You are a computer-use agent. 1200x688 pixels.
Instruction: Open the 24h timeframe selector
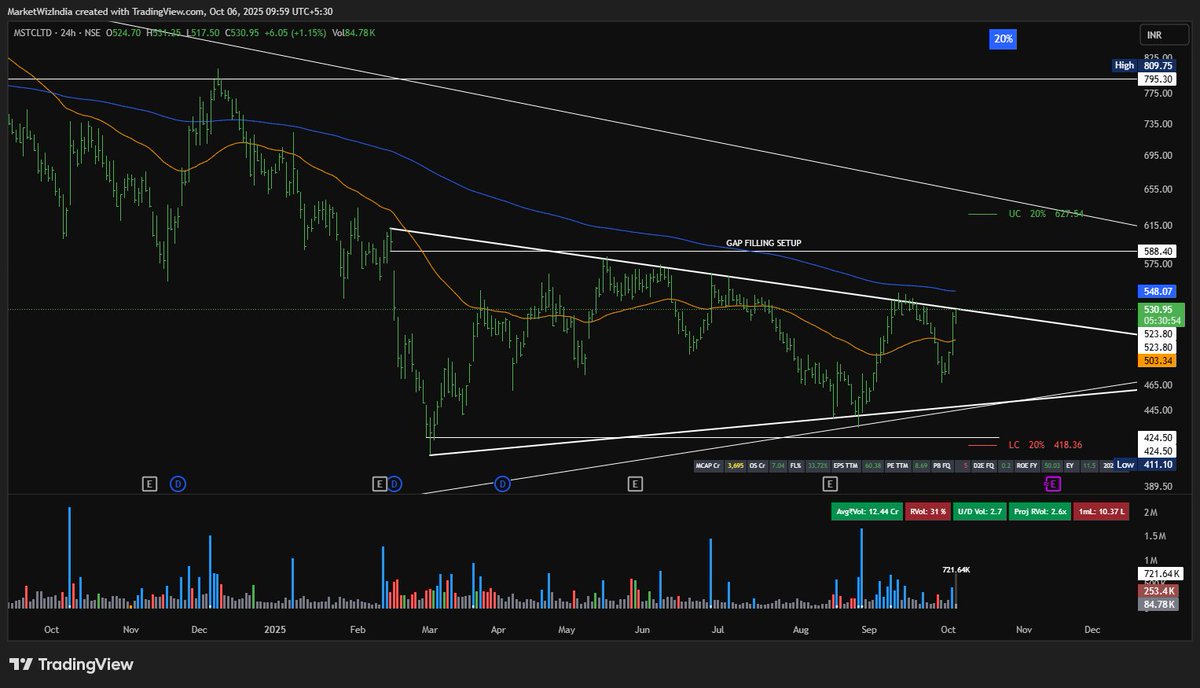(68, 32)
